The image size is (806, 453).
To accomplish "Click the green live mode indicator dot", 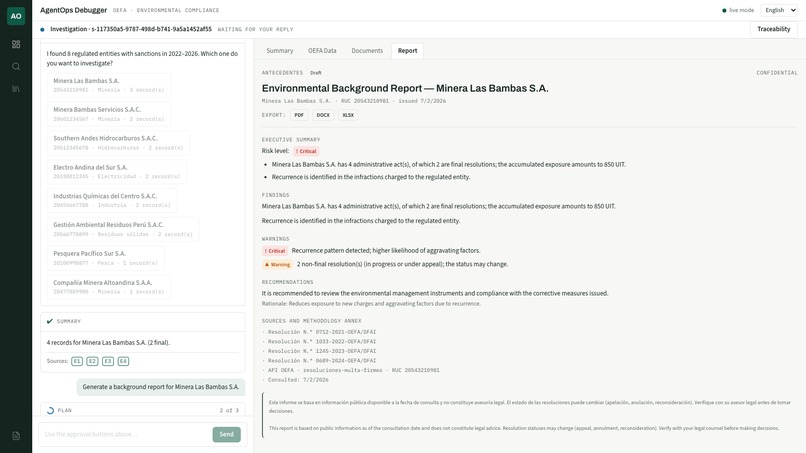I will click(724, 10).
